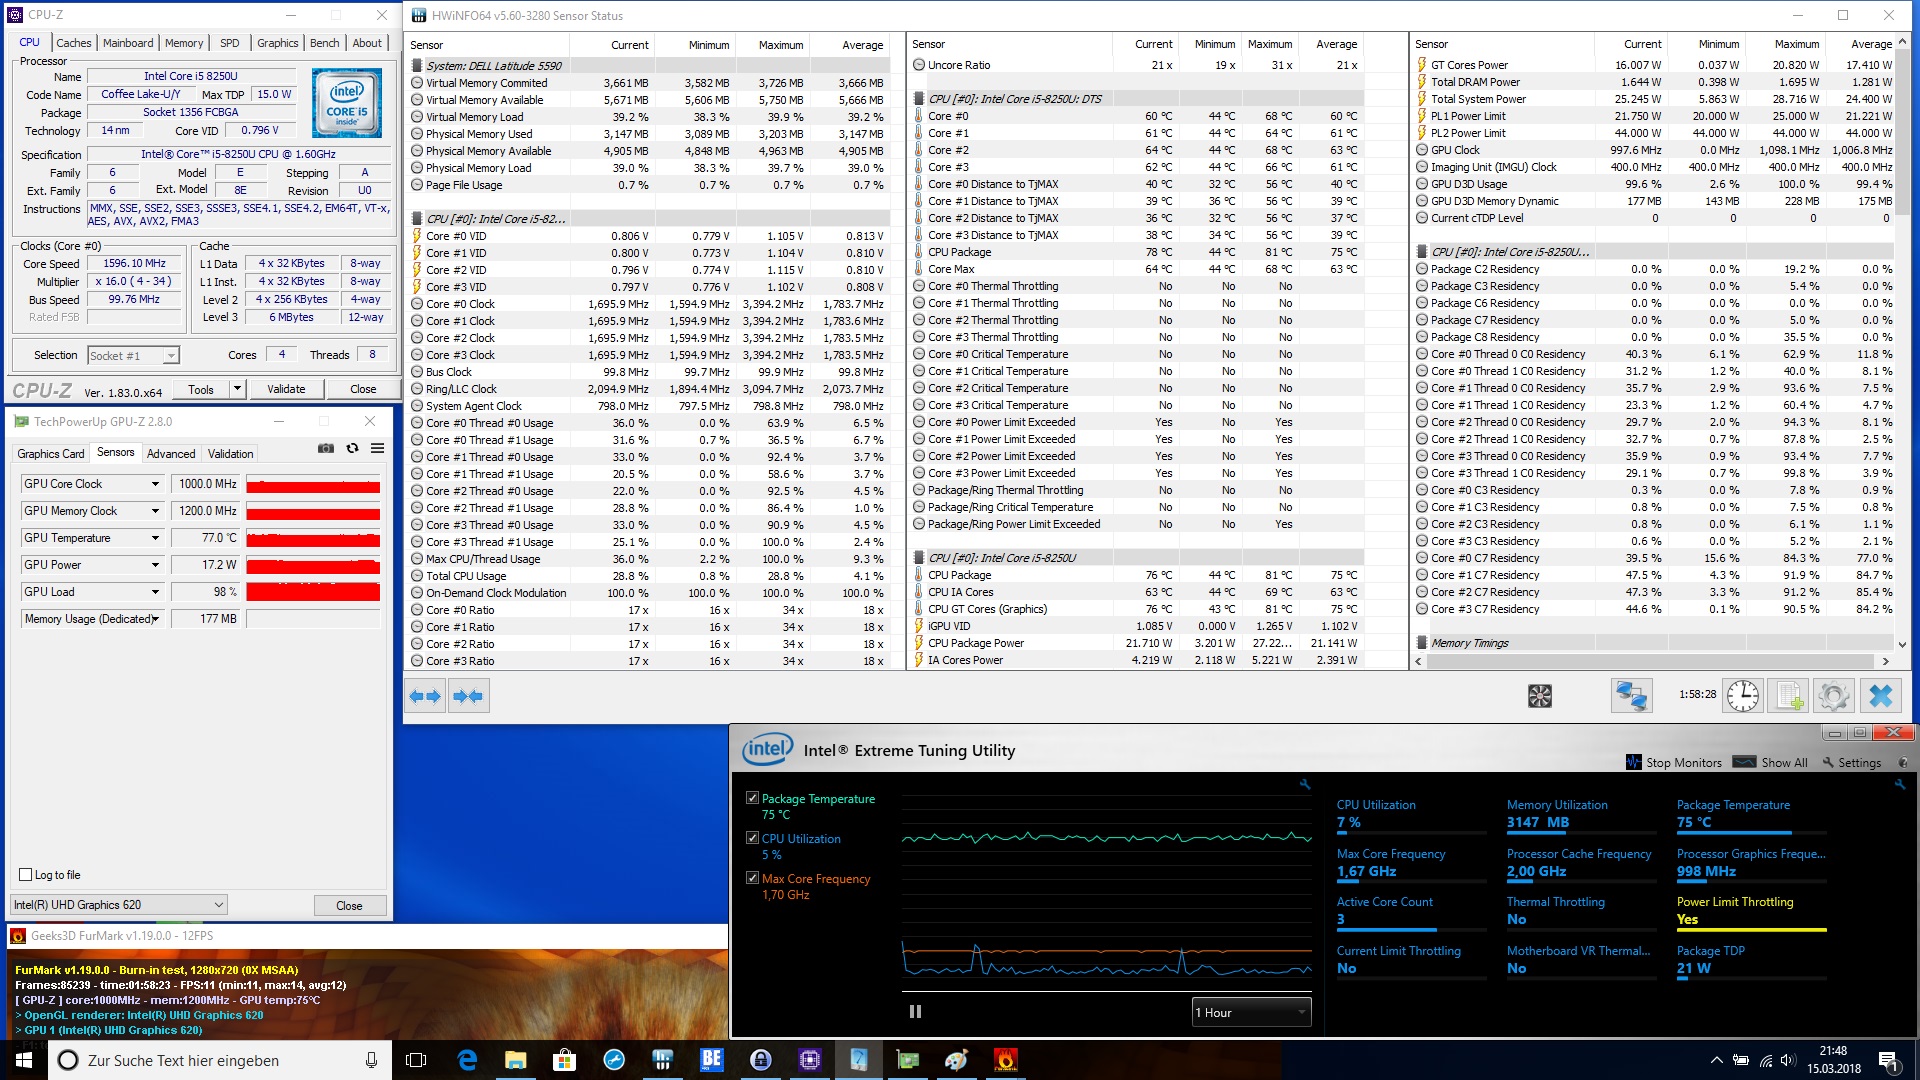Open Intel UHD Graphics 620 GPU dropdown
The height and width of the screenshot is (1080, 1920).
119,905
